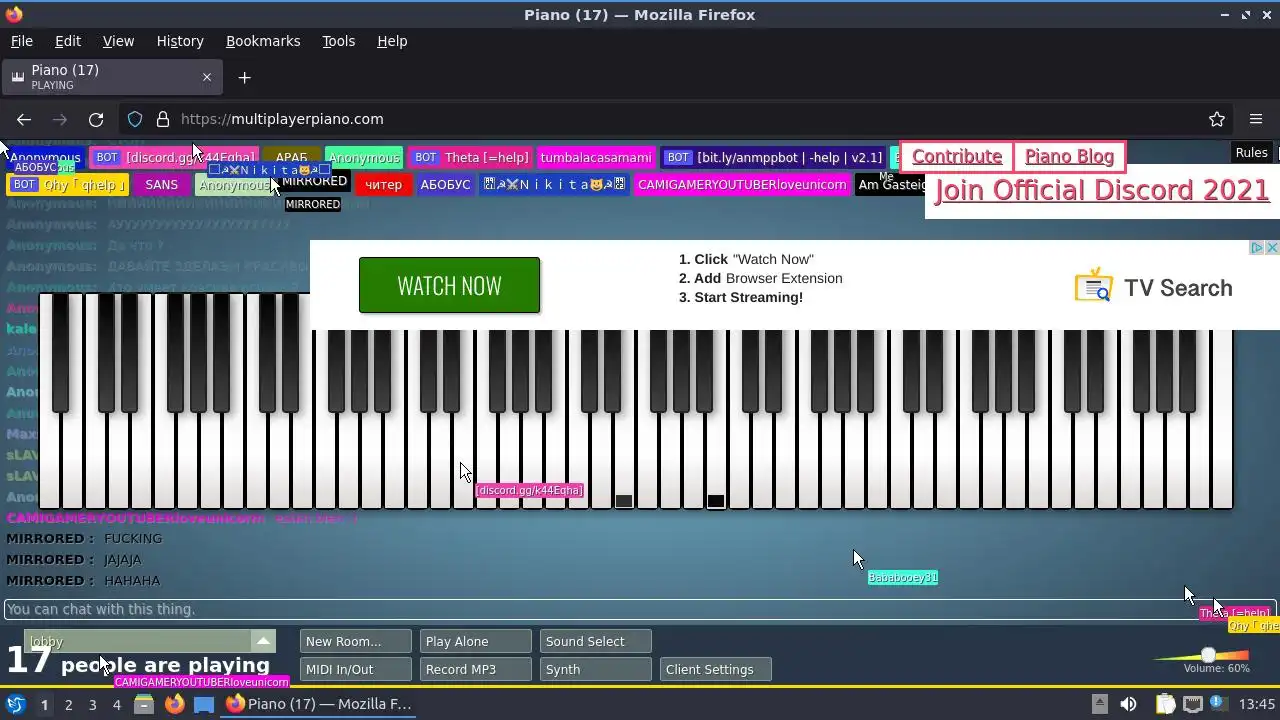Open the Synth button
The image size is (1280, 720).
click(x=595, y=669)
